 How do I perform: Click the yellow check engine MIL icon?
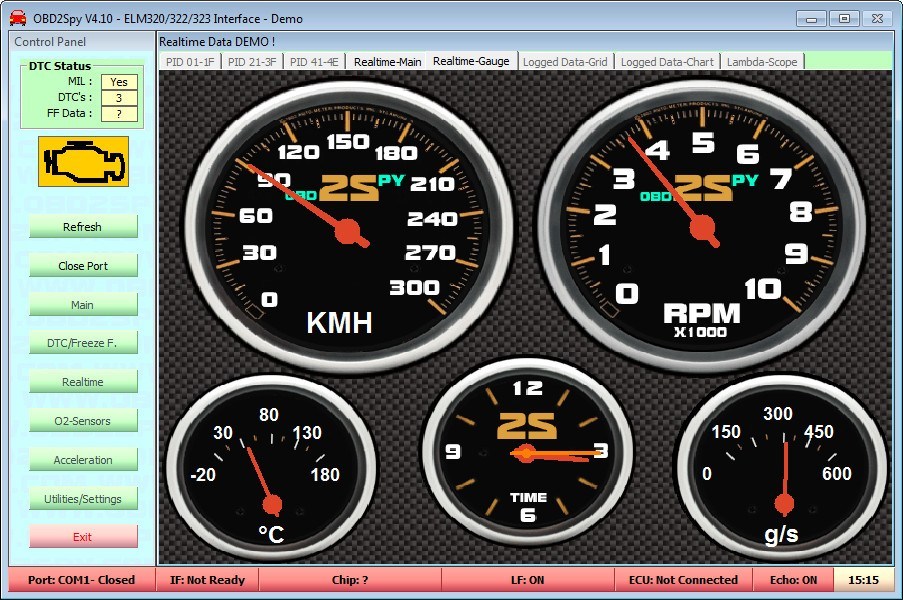pyautogui.click(x=84, y=161)
